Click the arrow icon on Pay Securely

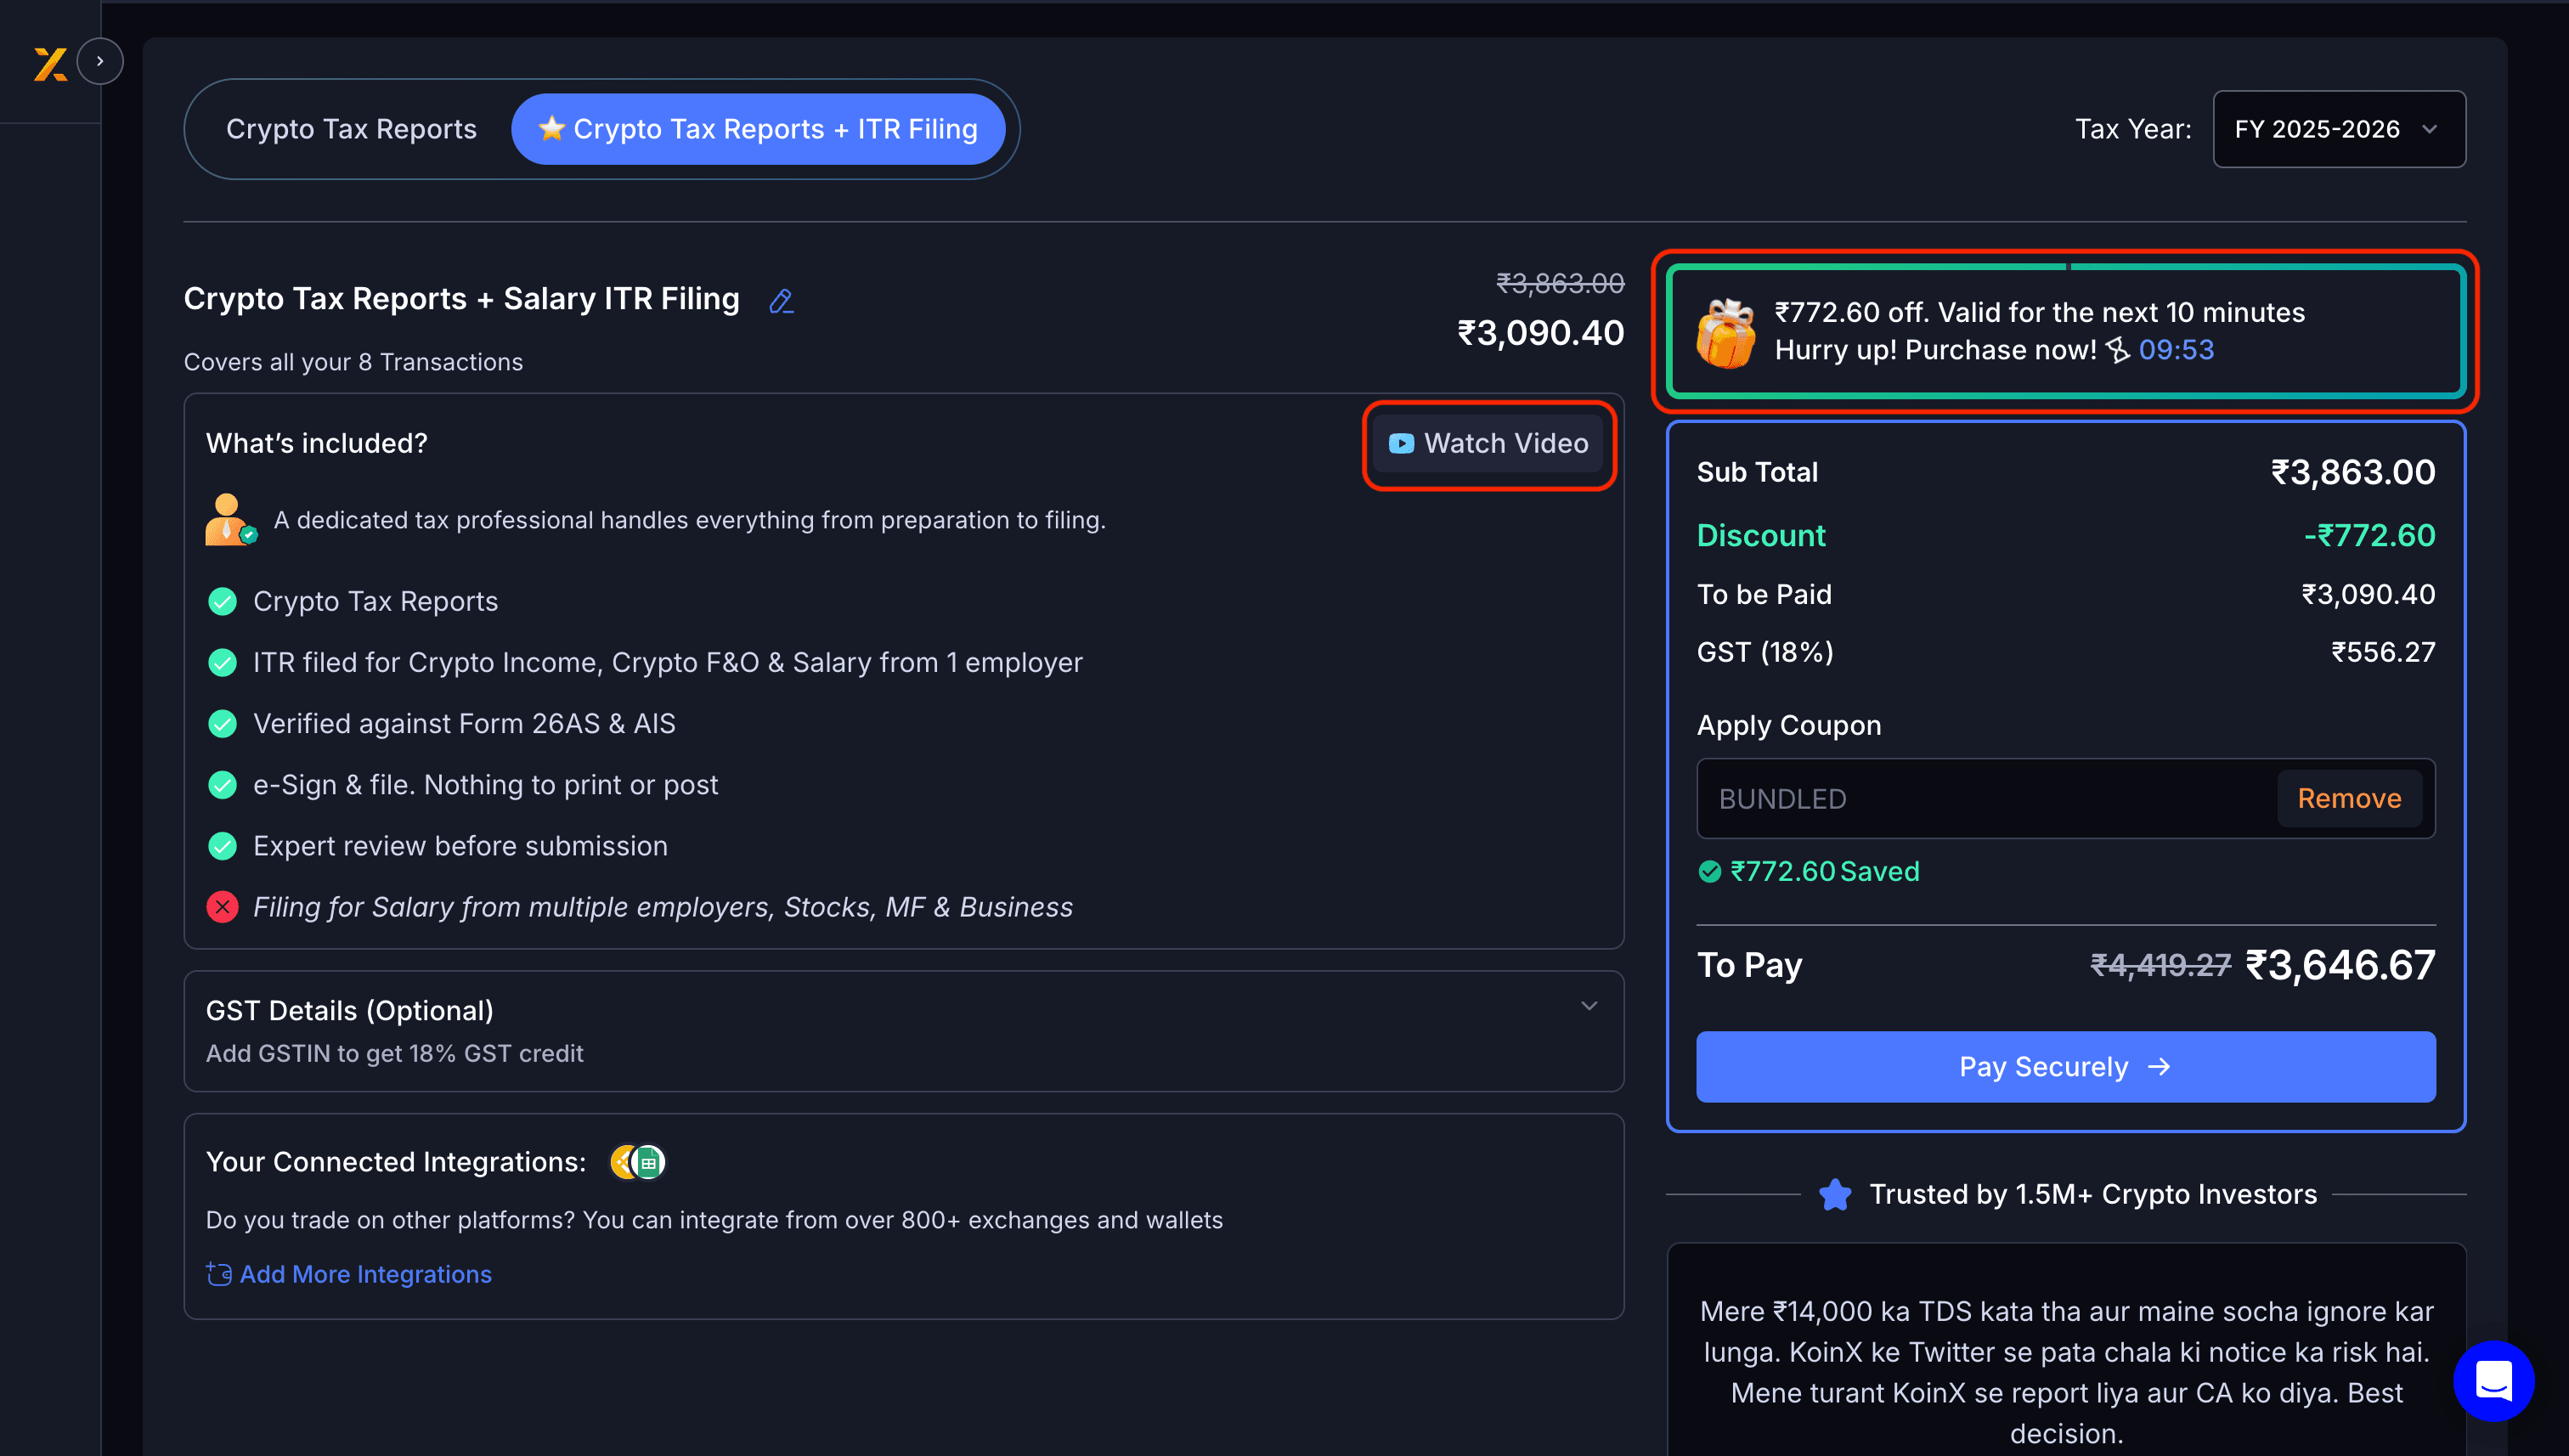(2159, 1067)
